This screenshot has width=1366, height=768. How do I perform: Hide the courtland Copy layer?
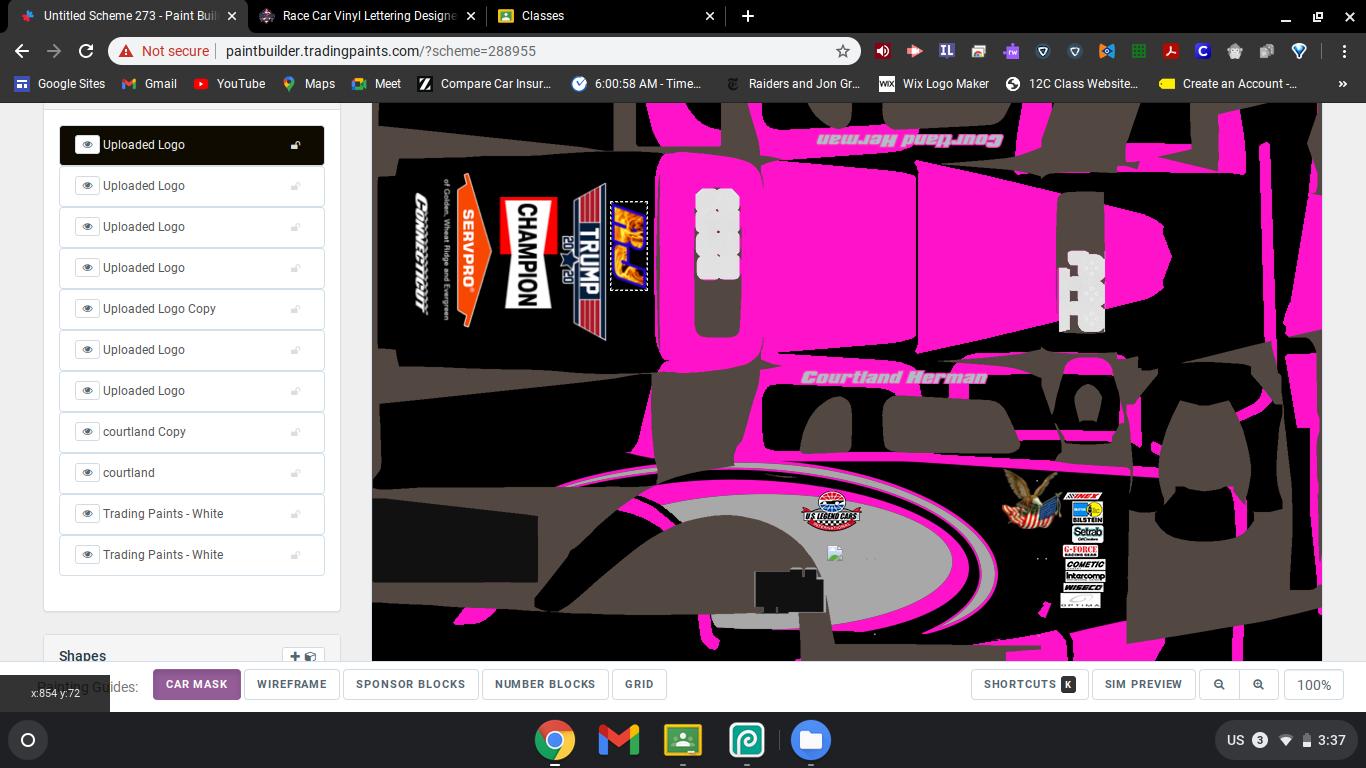pyautogui.click(x=87, y=432)
